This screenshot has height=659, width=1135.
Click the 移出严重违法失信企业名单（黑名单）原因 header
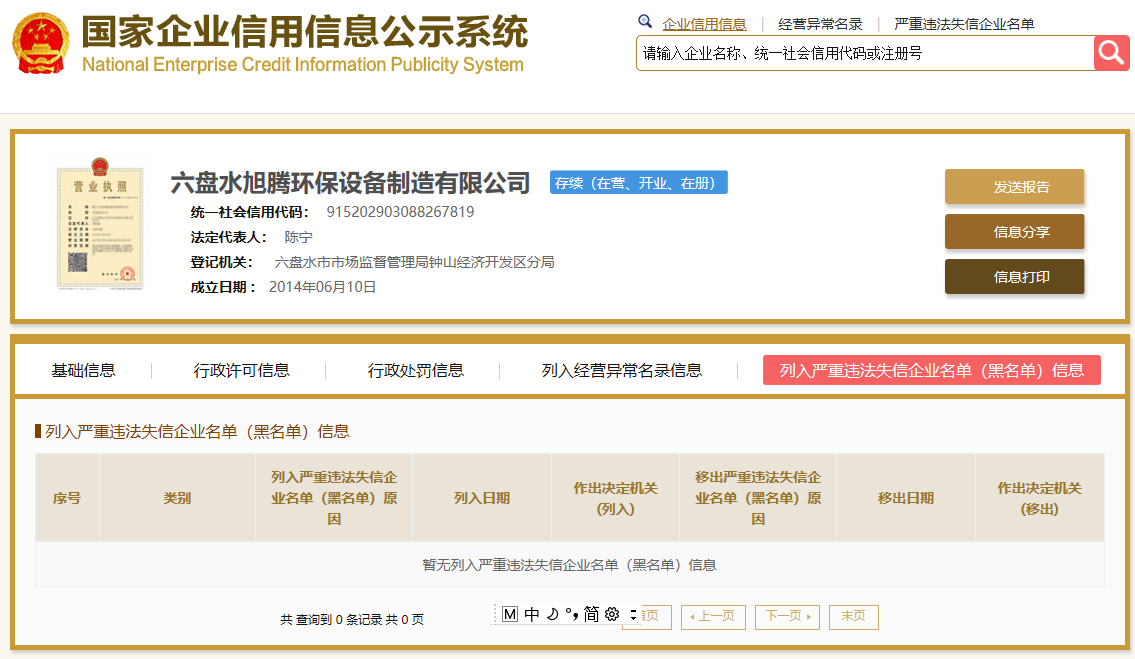pos(758,498)
